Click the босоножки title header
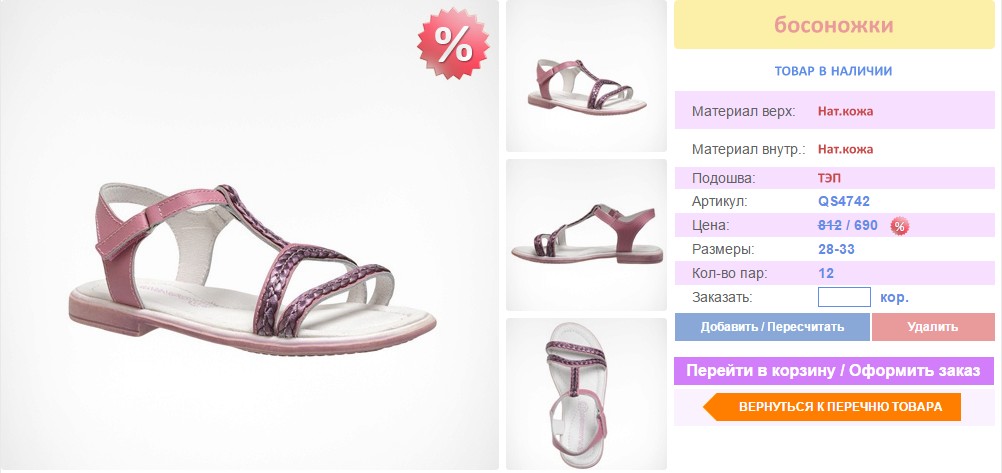Screen dimensions: 1002x473 click(x=834, y=25)
